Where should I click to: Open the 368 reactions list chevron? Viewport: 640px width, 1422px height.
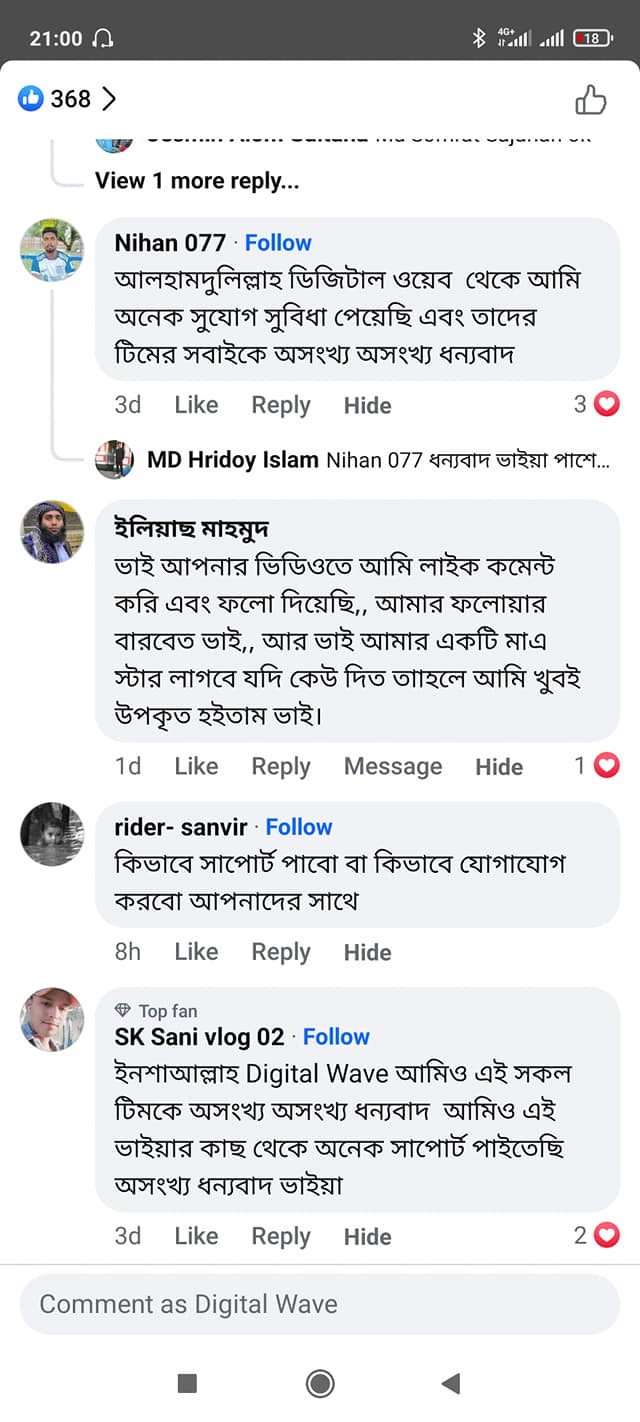click(109, 99)
